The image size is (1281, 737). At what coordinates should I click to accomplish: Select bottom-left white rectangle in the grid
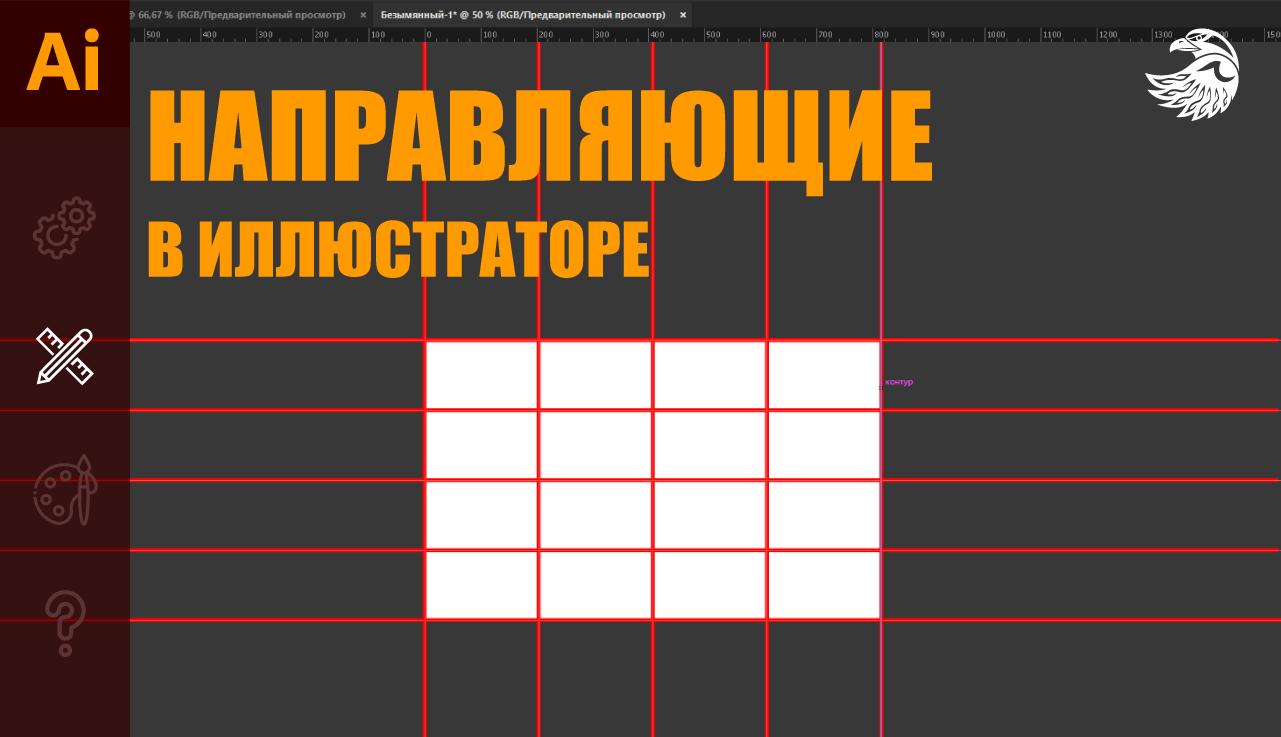[x=482, y=585]
